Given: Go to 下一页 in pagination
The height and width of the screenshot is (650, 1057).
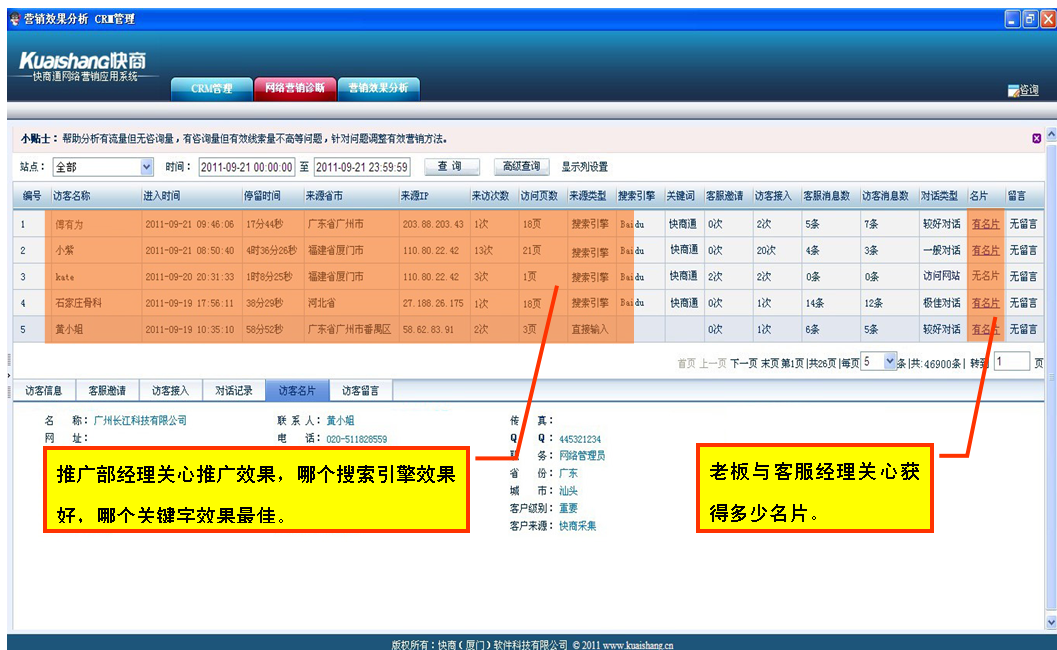Looking at the screenshot, I should (743, 363).
